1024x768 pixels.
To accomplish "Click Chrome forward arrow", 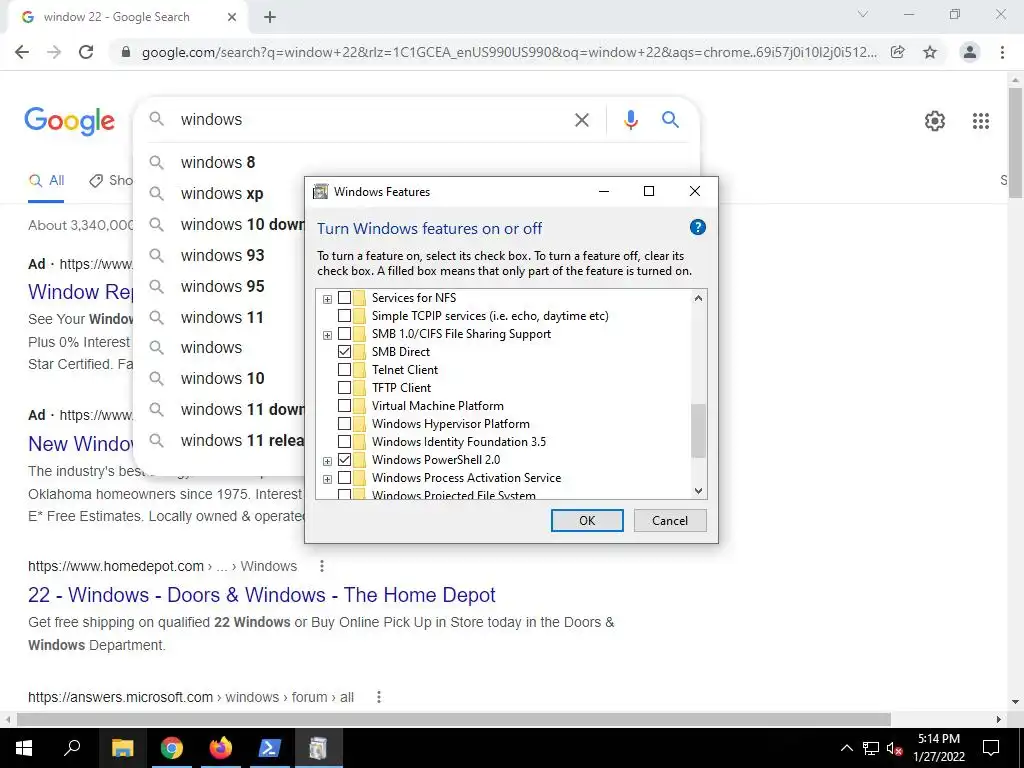I will 54,52.
